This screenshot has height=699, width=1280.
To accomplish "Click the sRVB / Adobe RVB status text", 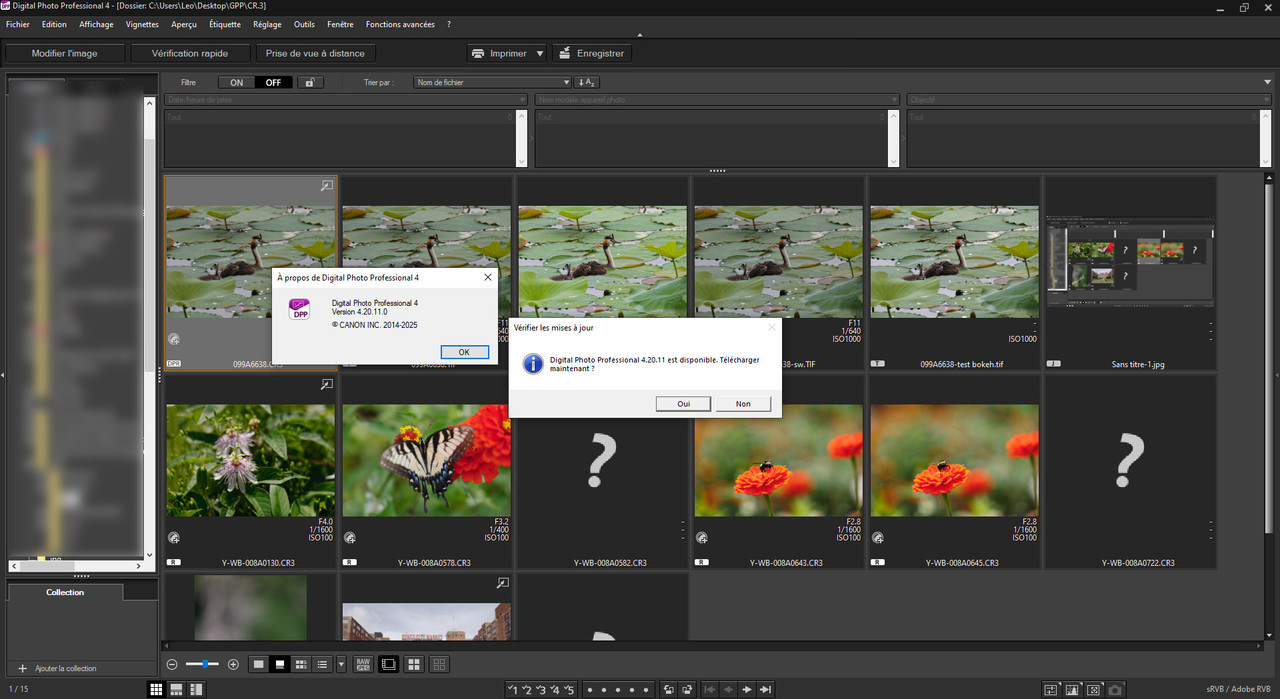I will tap(1238, 689).
